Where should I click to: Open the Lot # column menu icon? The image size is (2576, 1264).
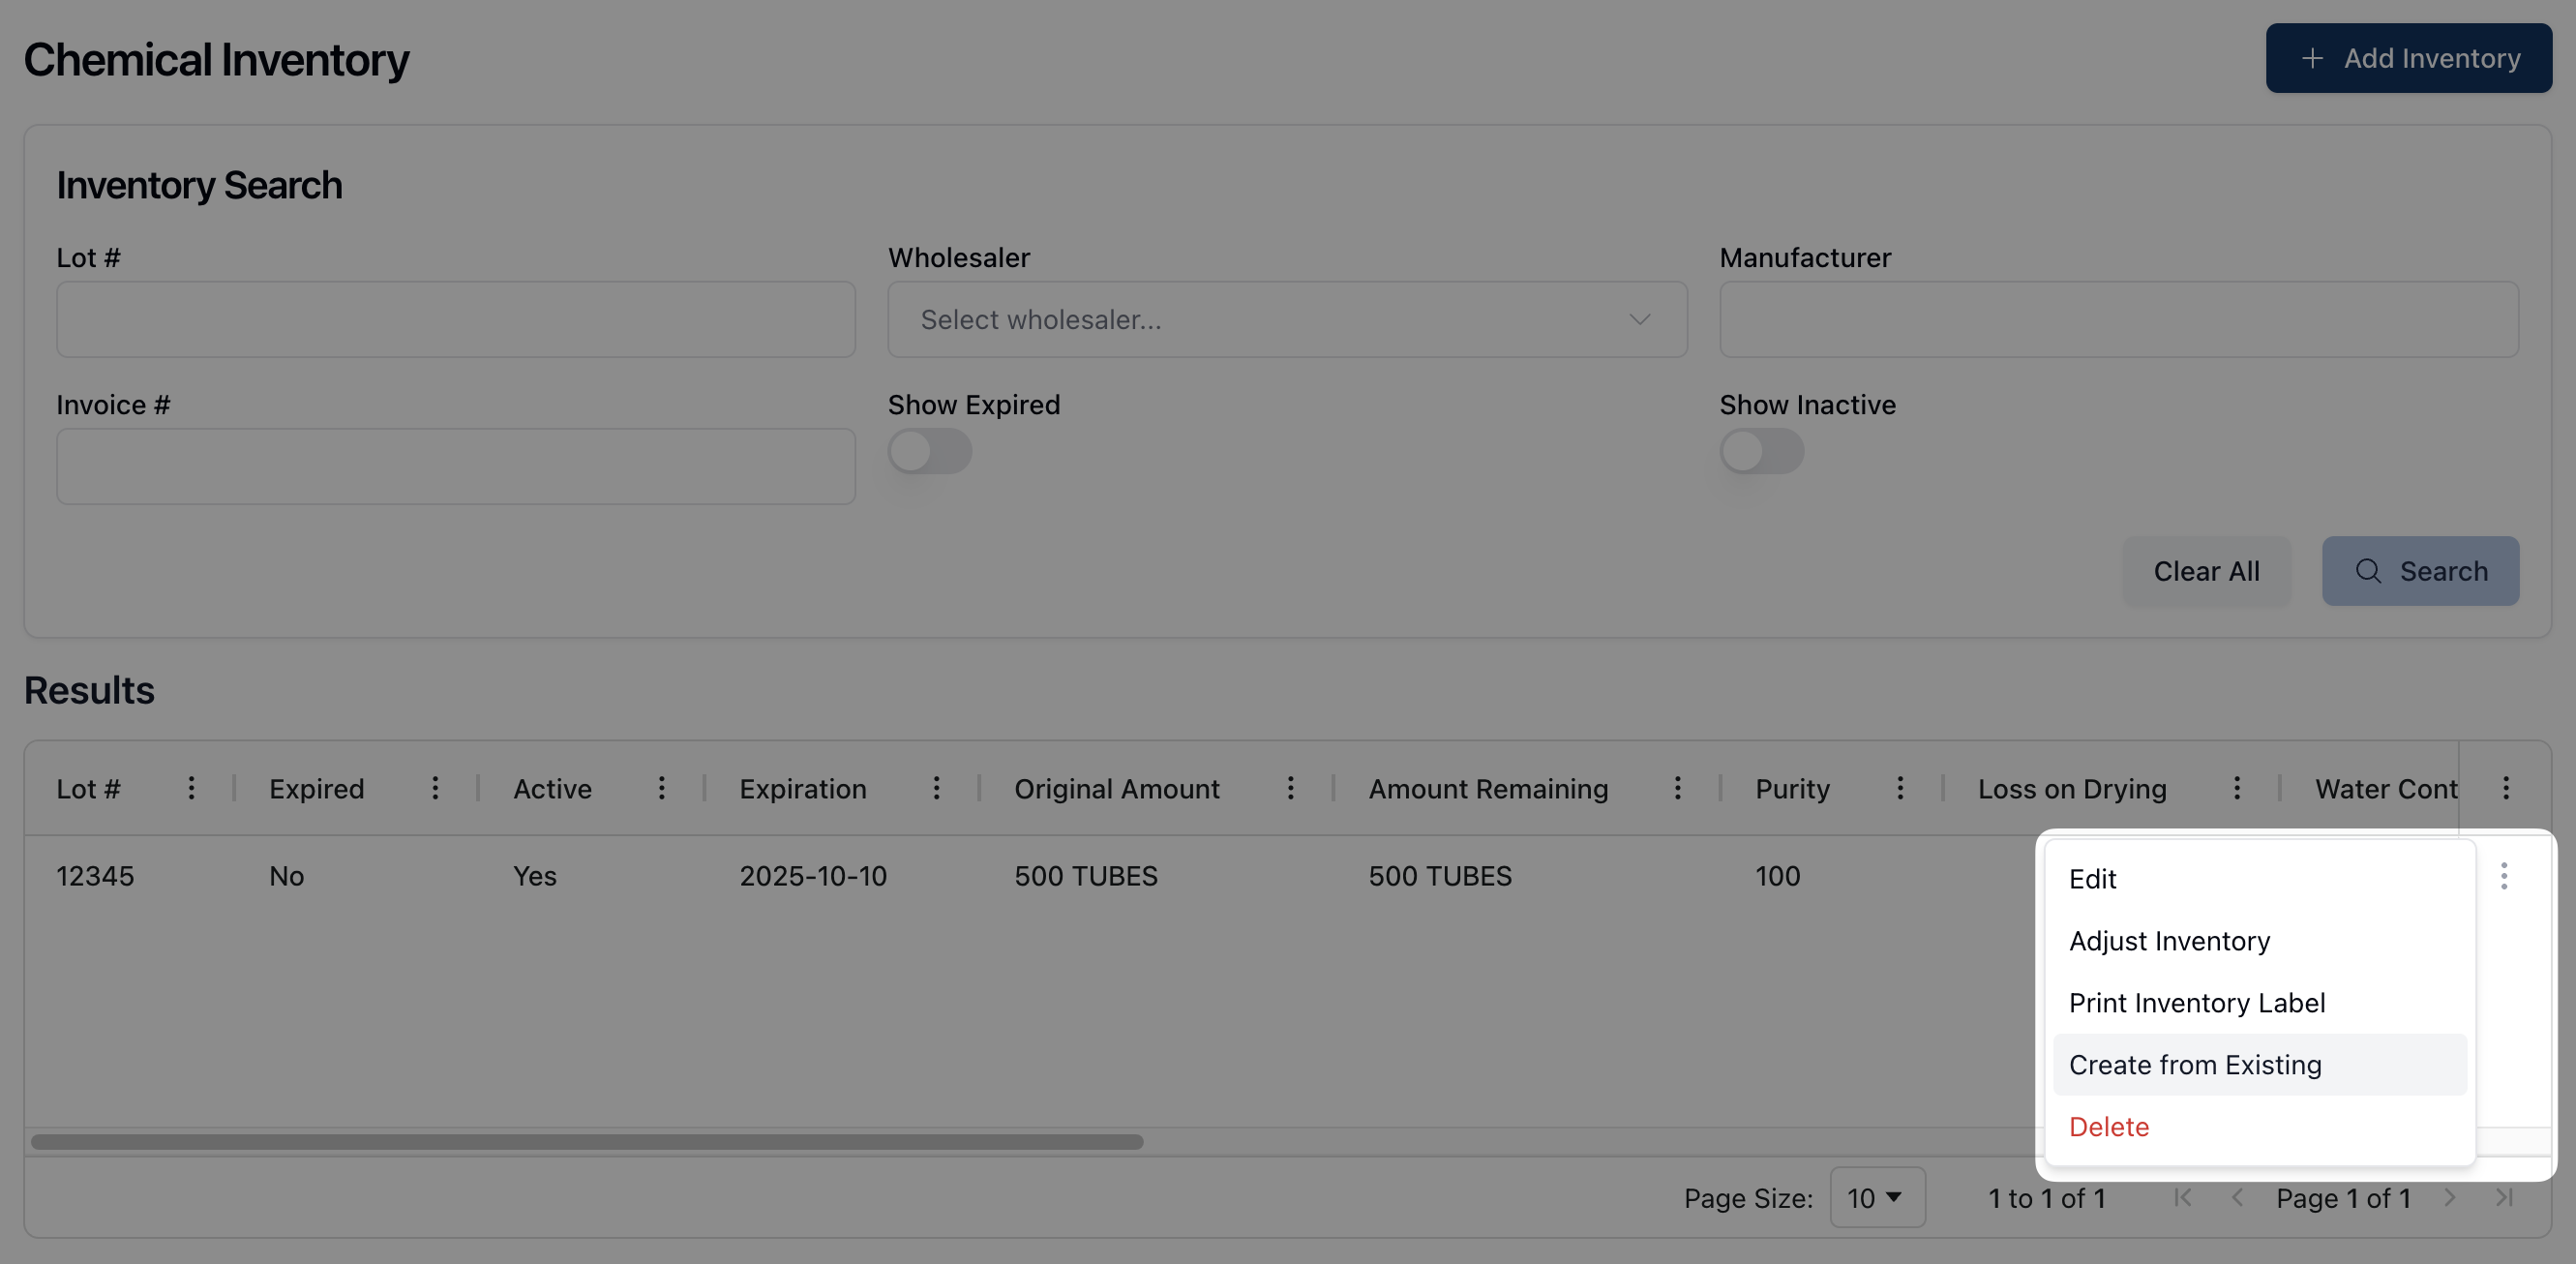(x=191, y=788)
